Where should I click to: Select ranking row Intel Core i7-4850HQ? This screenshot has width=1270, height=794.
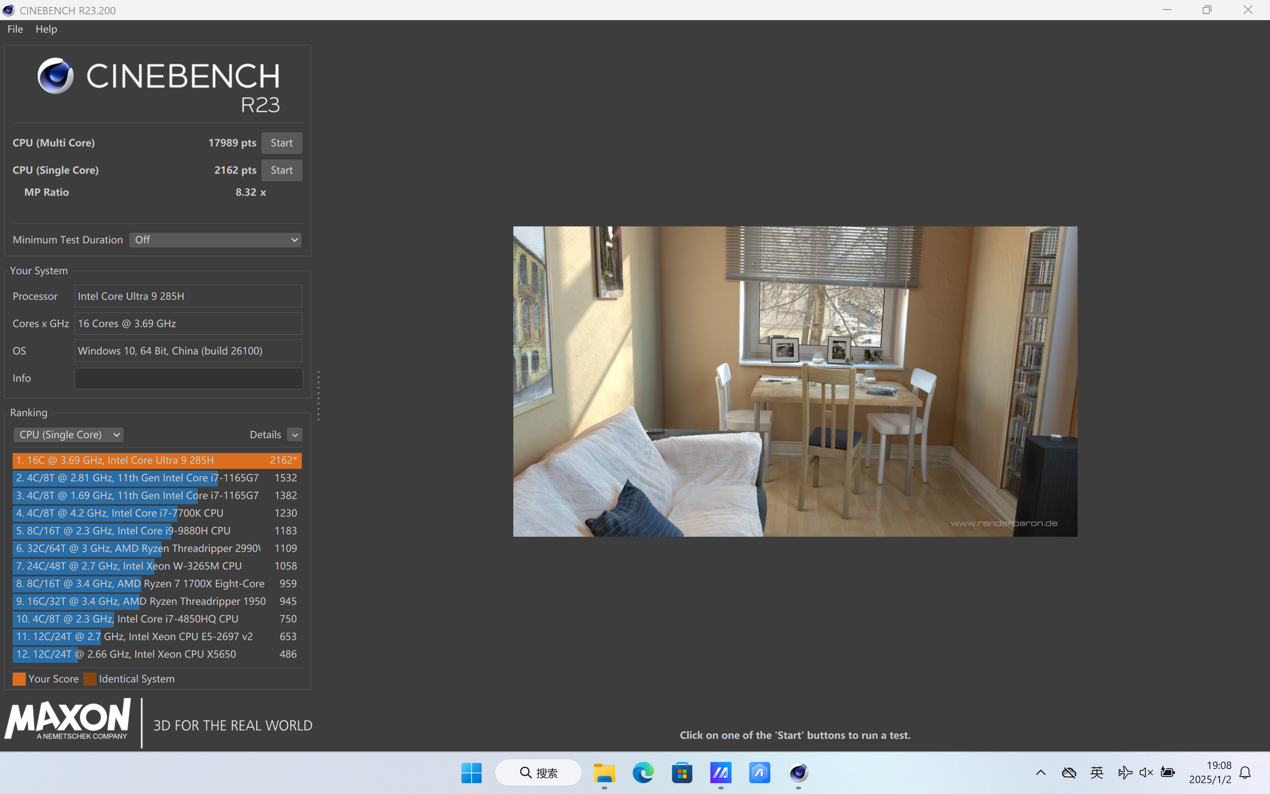click(157, 619)
